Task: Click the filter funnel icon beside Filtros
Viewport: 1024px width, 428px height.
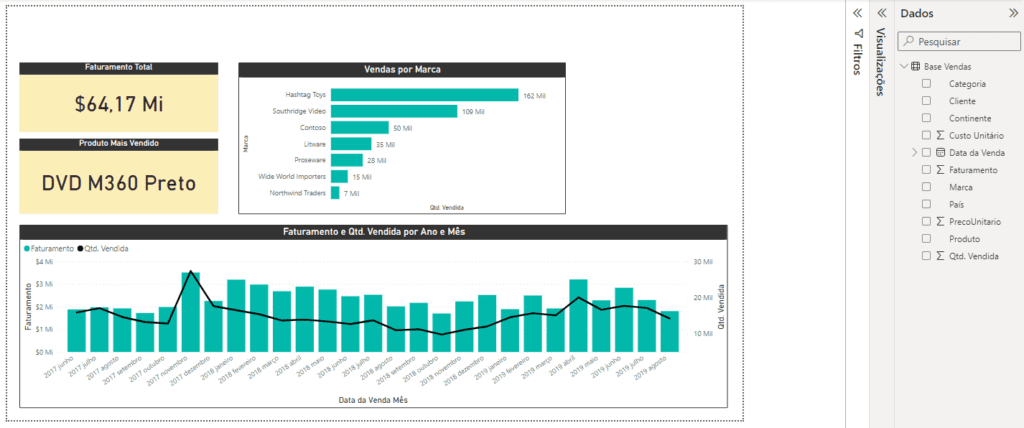Action: pos(858,33)
